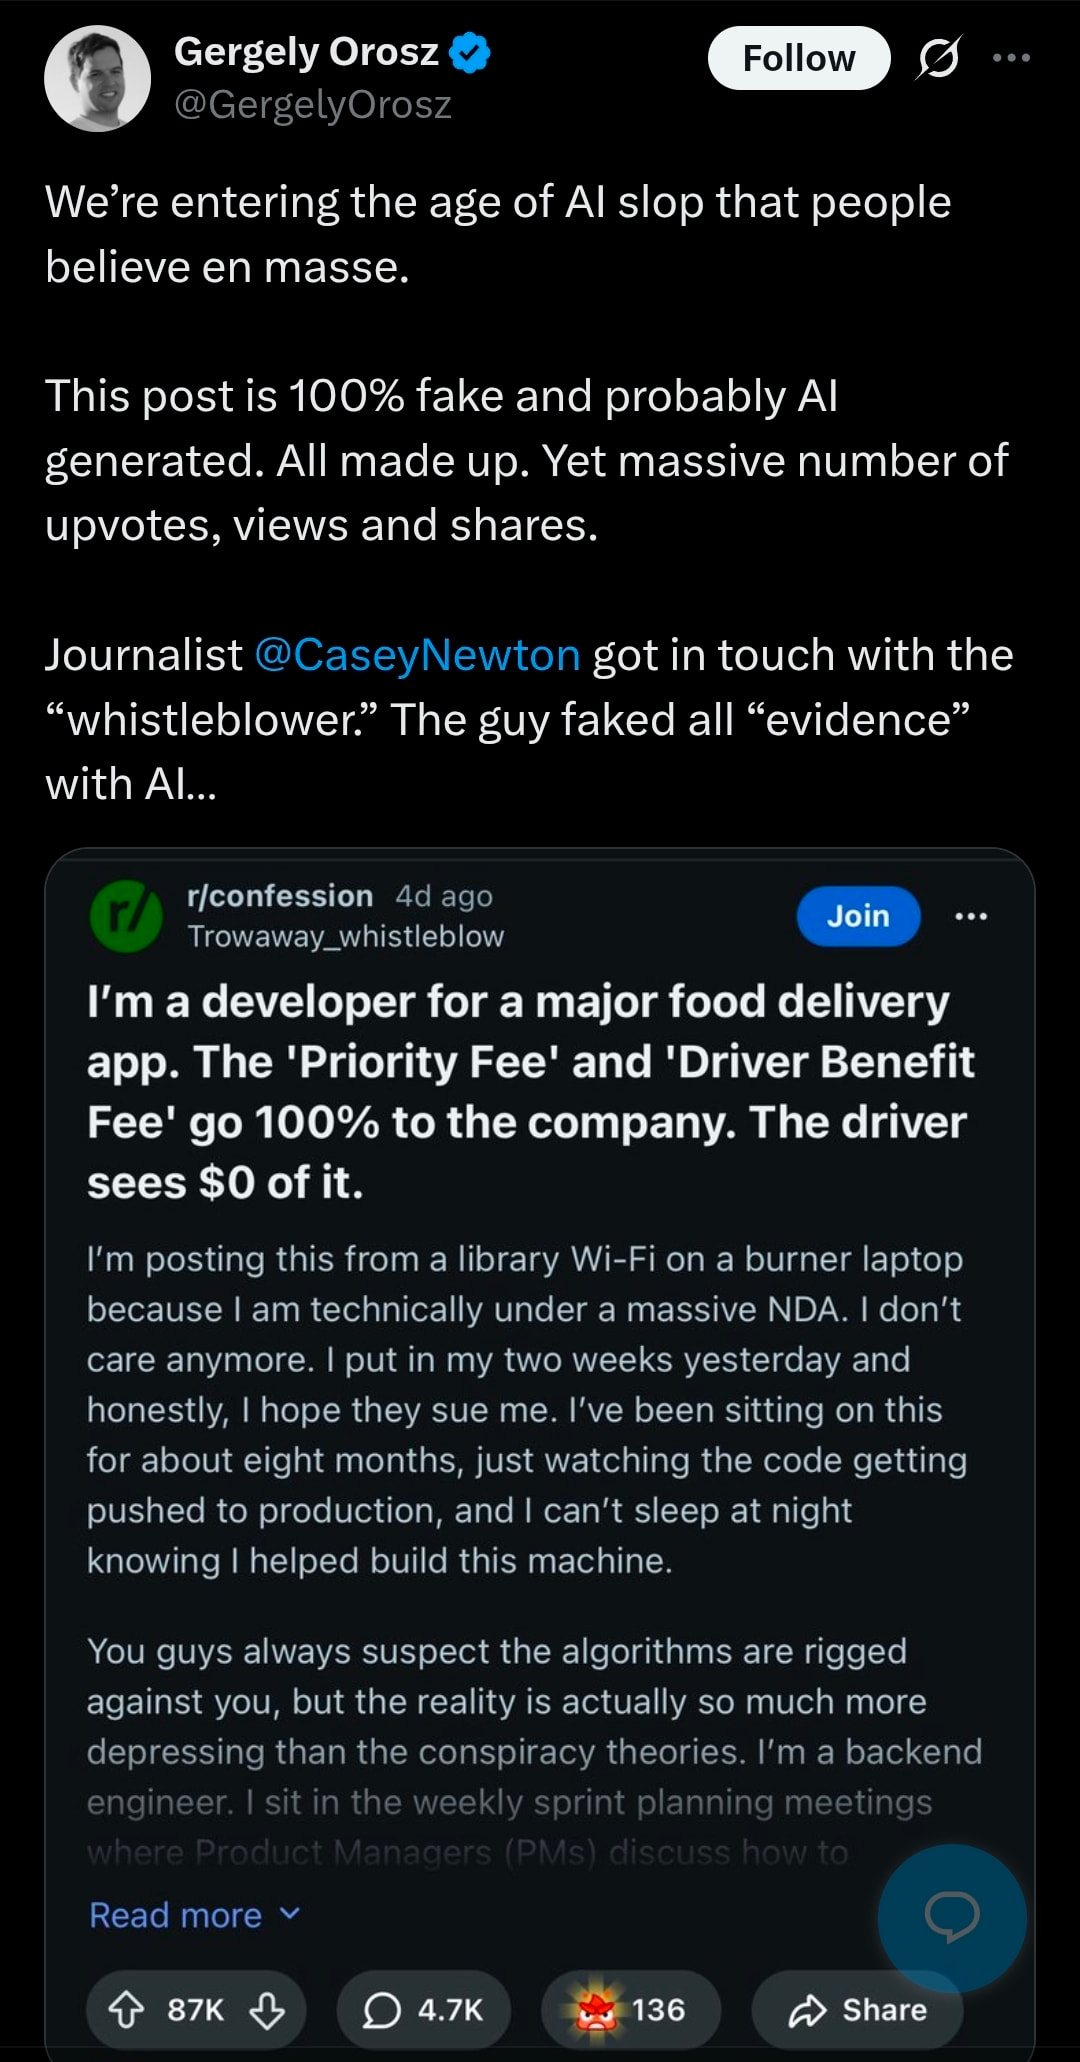
Task: Open the @CaseyNewton mention link
Action: tap(417, 655)
